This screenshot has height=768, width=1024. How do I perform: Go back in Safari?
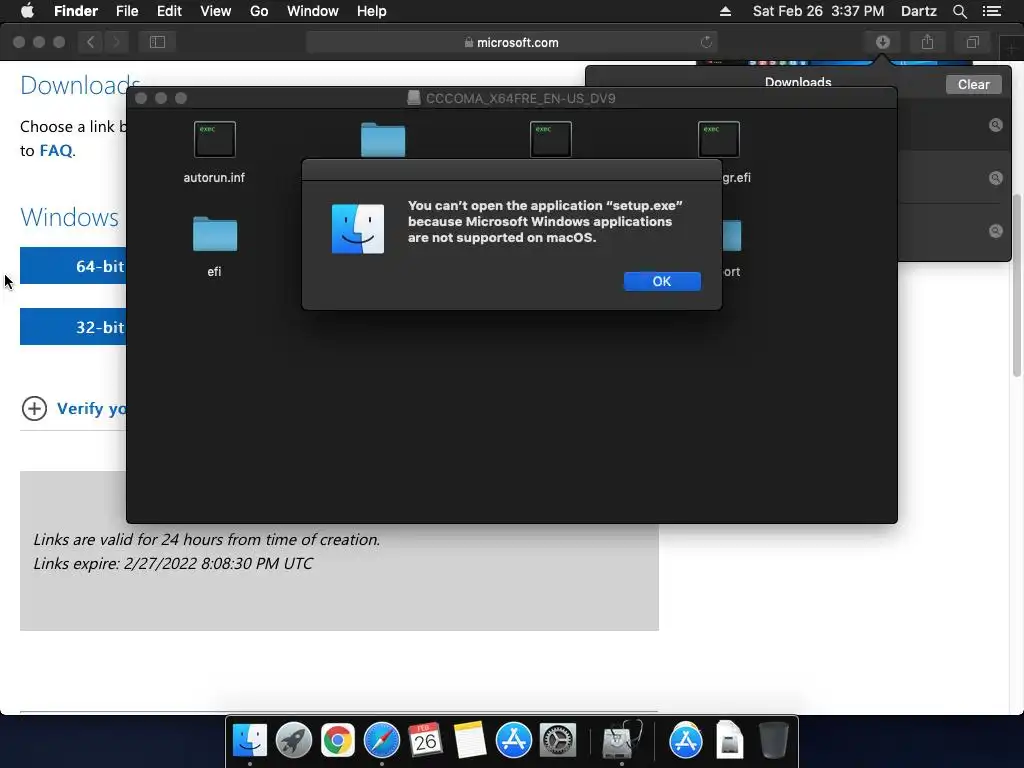91,42
